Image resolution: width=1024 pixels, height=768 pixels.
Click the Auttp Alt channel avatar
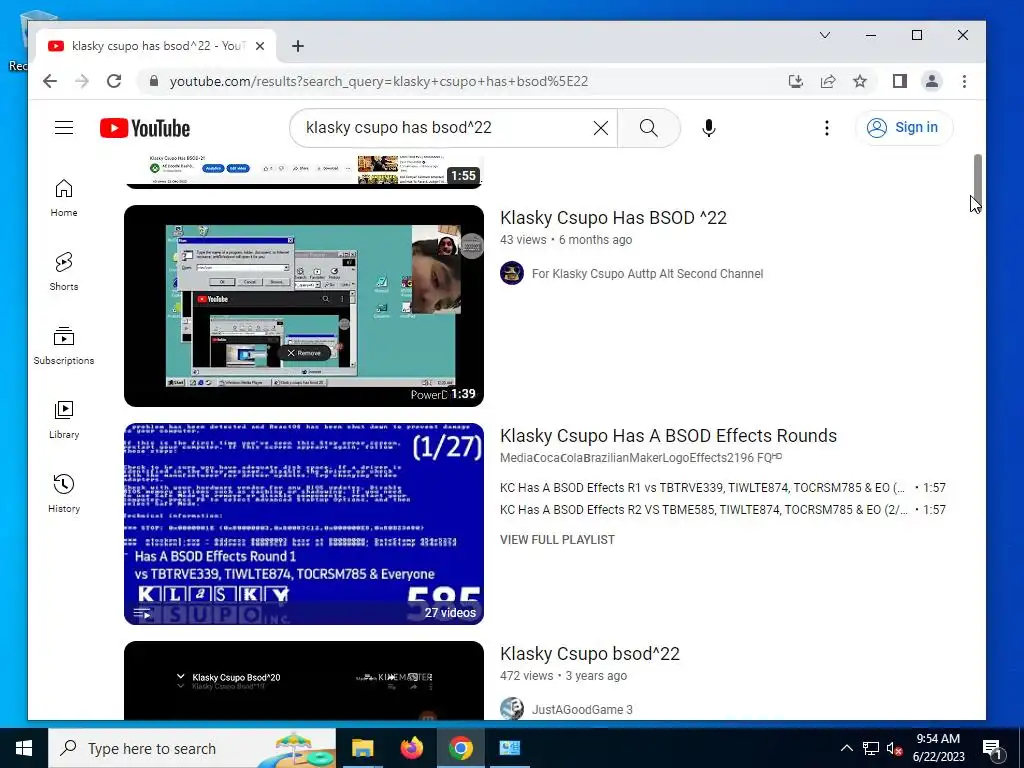pyautogui.click(x=512, y=273)
